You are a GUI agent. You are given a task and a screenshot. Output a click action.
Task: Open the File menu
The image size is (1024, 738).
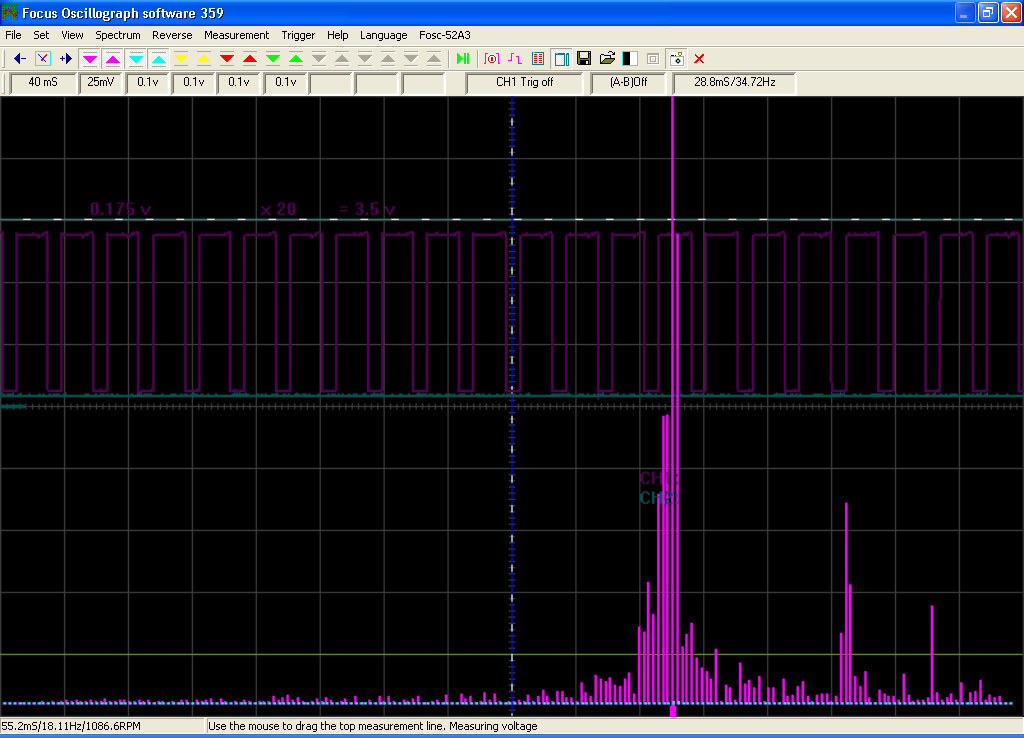point(13,35)
